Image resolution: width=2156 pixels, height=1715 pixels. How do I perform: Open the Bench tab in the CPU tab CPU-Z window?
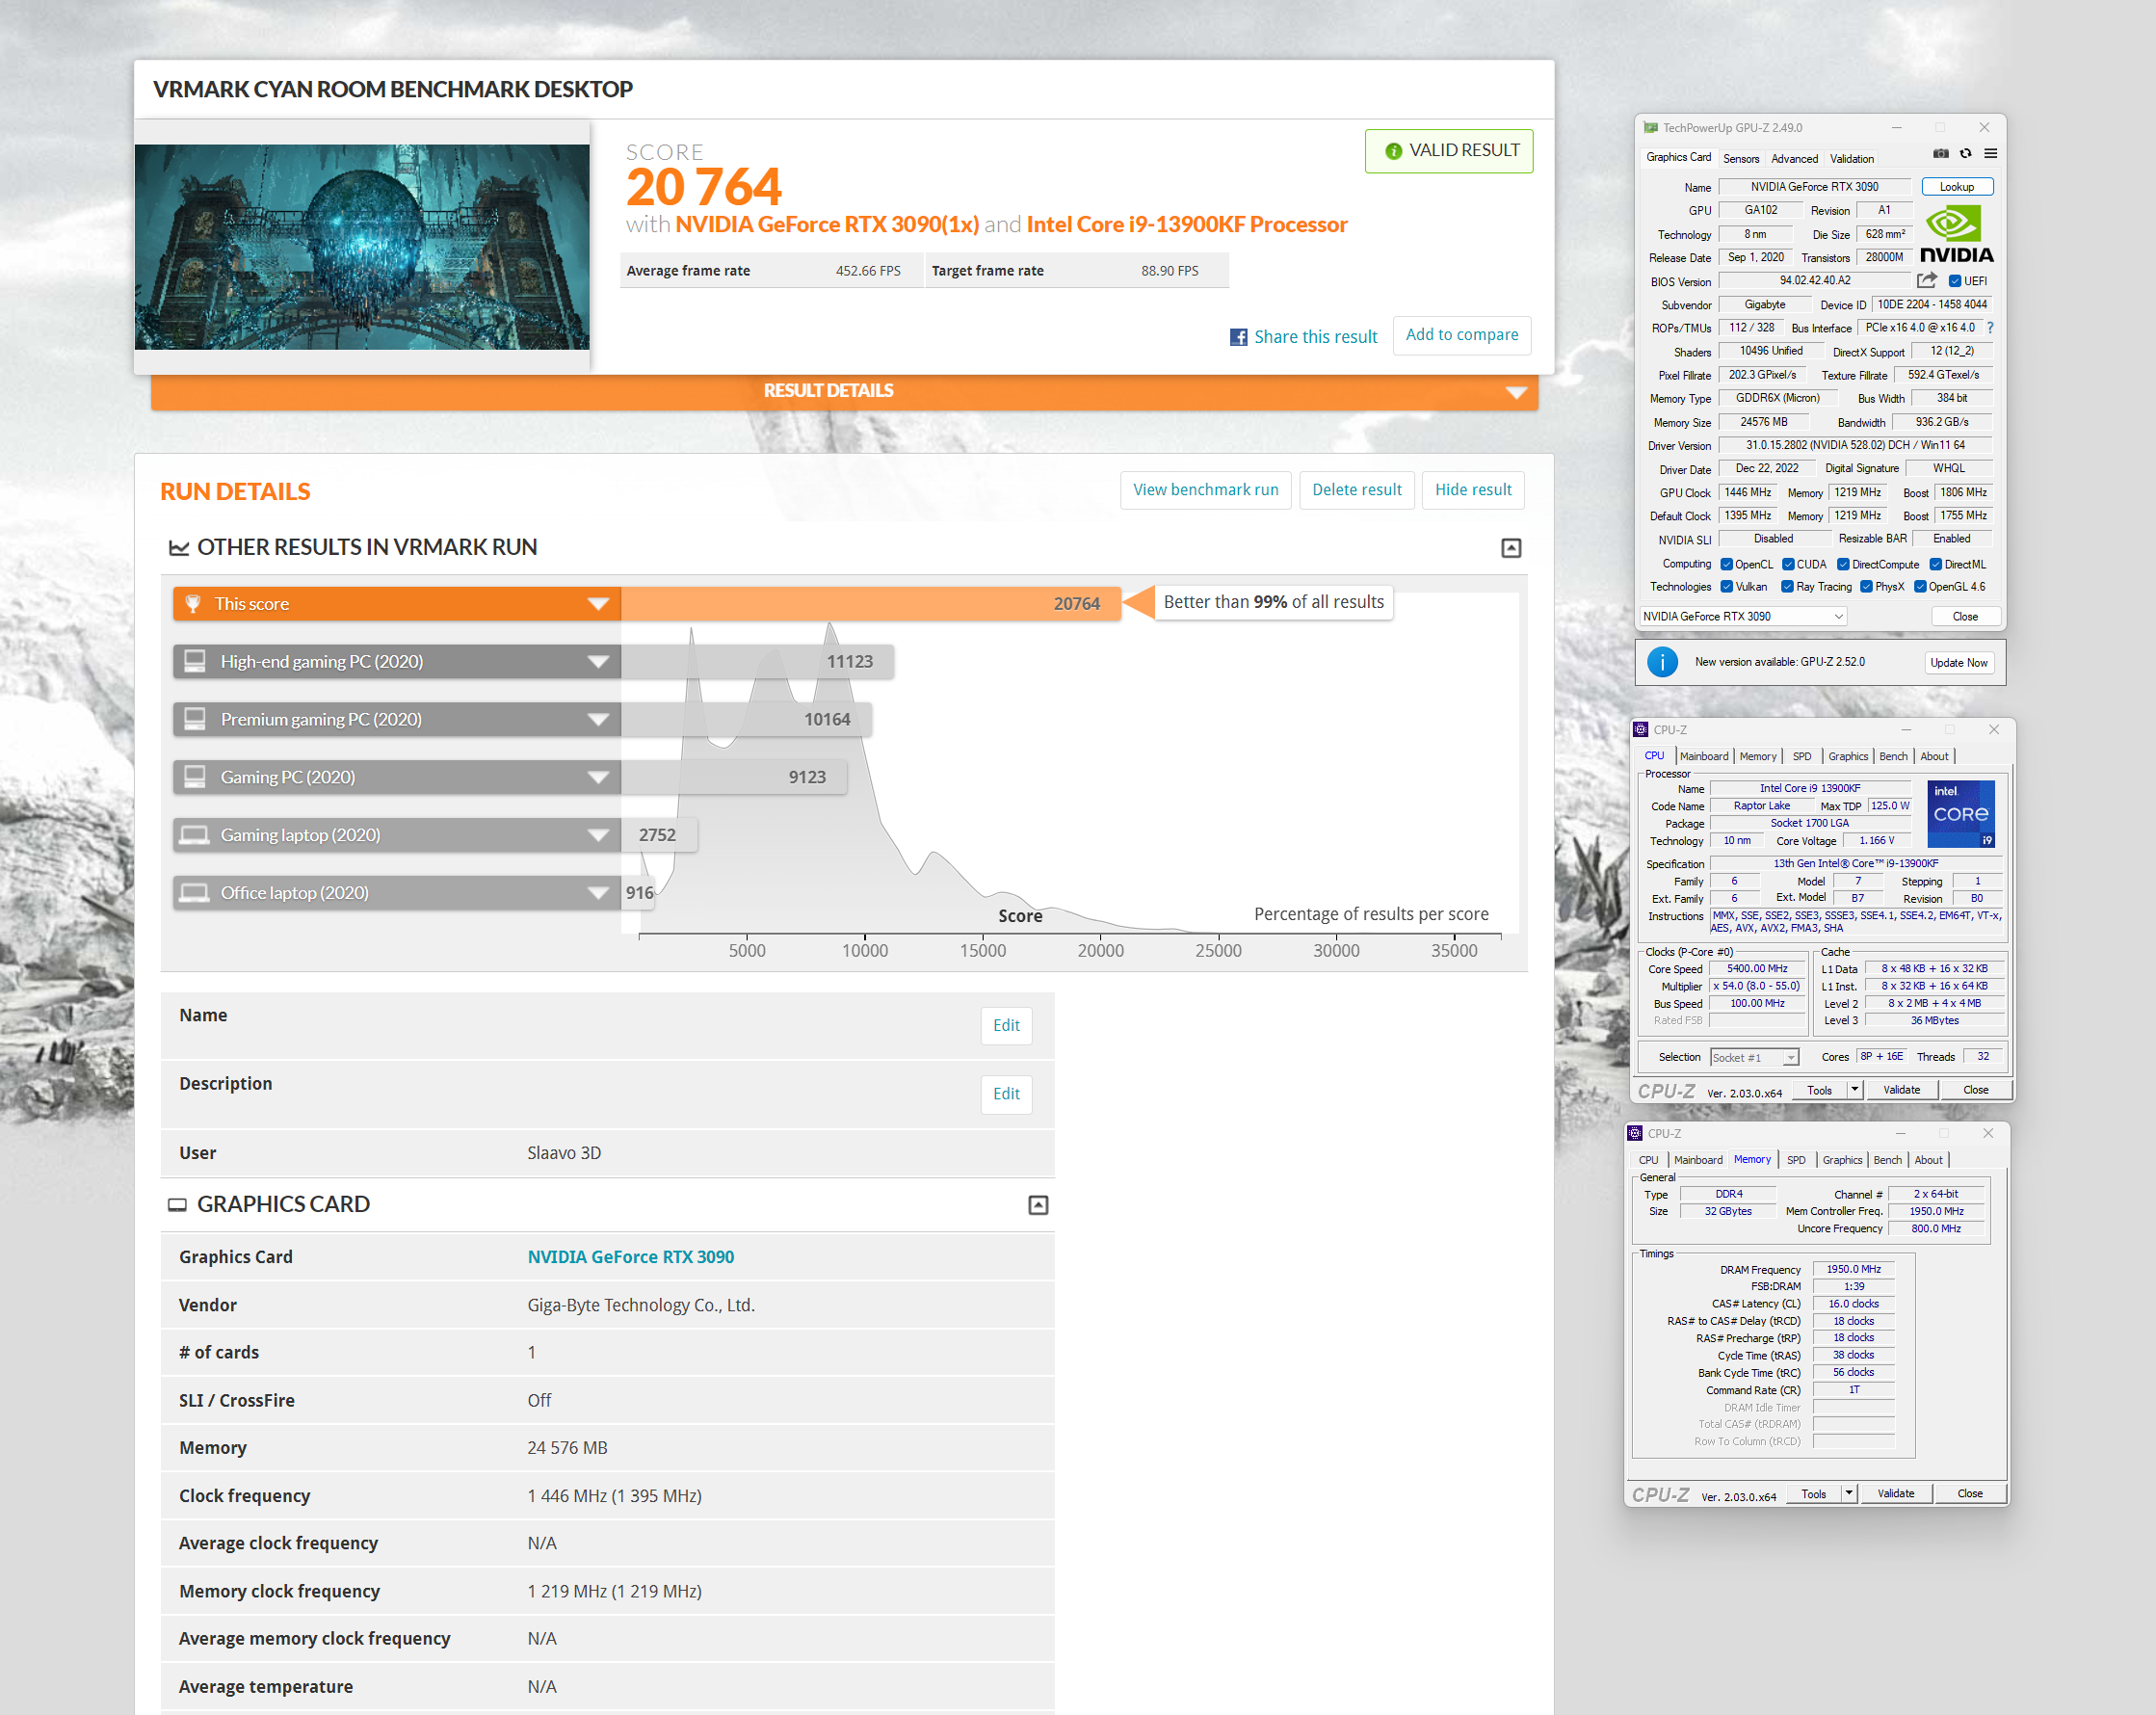[x=1893, y=757]
